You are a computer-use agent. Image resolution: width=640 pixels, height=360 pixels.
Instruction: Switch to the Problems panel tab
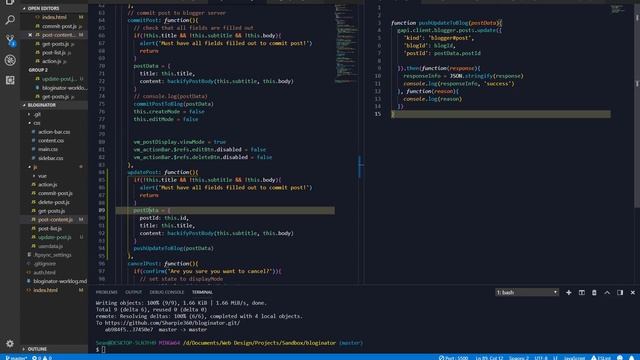pos(107,292)
